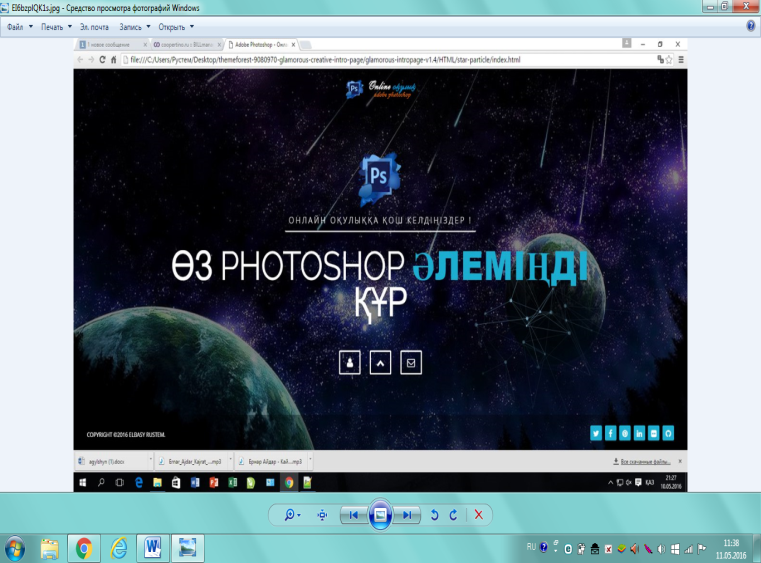This screenshot has width=761, height=563.
Task: Switch to Google Chrome on the taskbar
Action: click(83, 549)
